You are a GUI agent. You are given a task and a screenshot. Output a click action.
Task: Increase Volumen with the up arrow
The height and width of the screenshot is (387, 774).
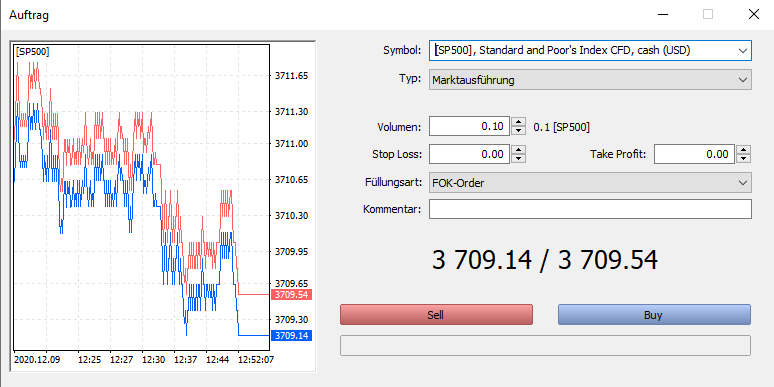point(518,122)
